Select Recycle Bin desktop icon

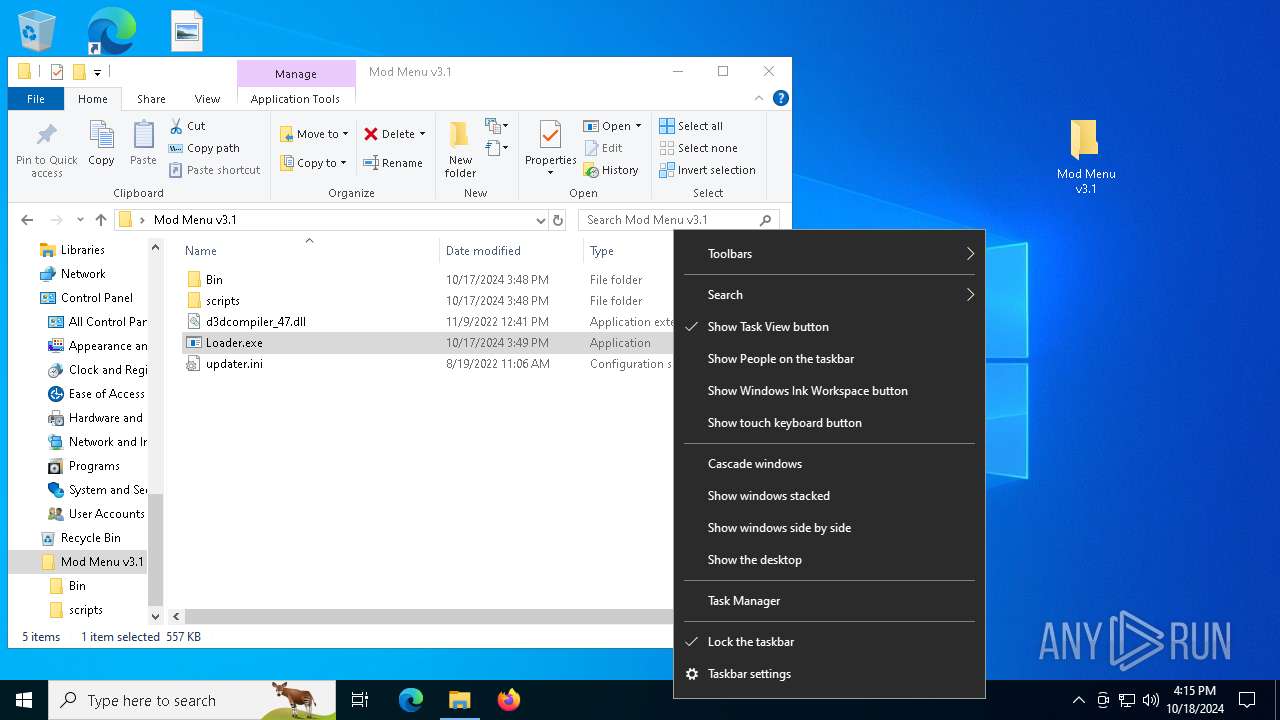pyautogui.click(x=38, y=31)
